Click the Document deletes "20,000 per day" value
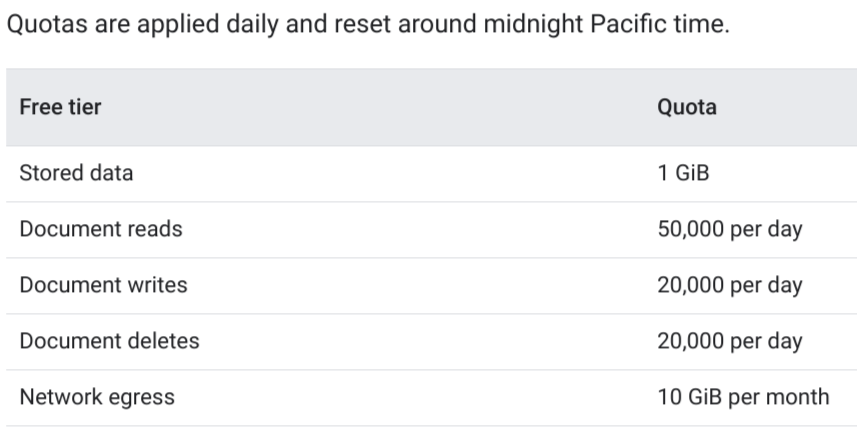This screenshot has height=441, width=857. pyautogui.click(x=729, y=341)
